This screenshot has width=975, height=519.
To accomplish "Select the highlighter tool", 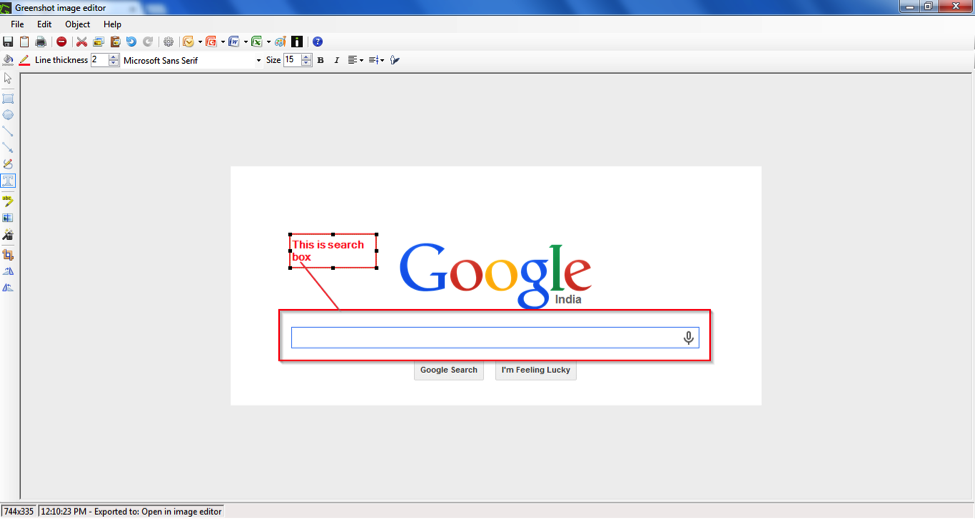I will coord(8,201).
